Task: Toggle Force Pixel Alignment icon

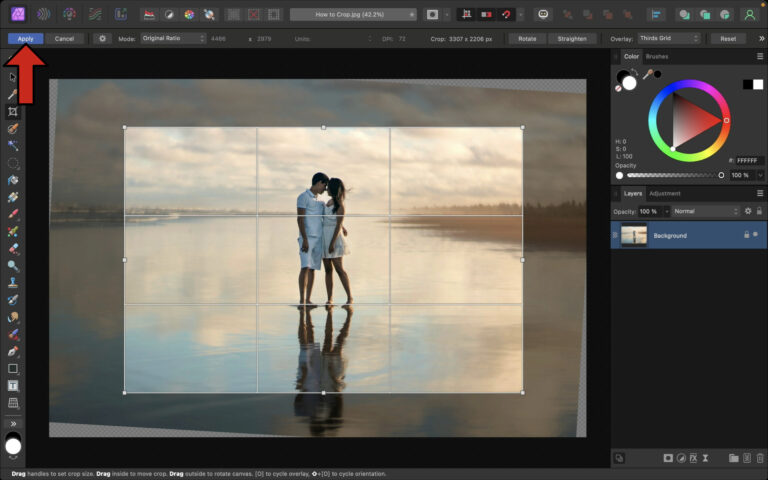Action: (466, 15)
